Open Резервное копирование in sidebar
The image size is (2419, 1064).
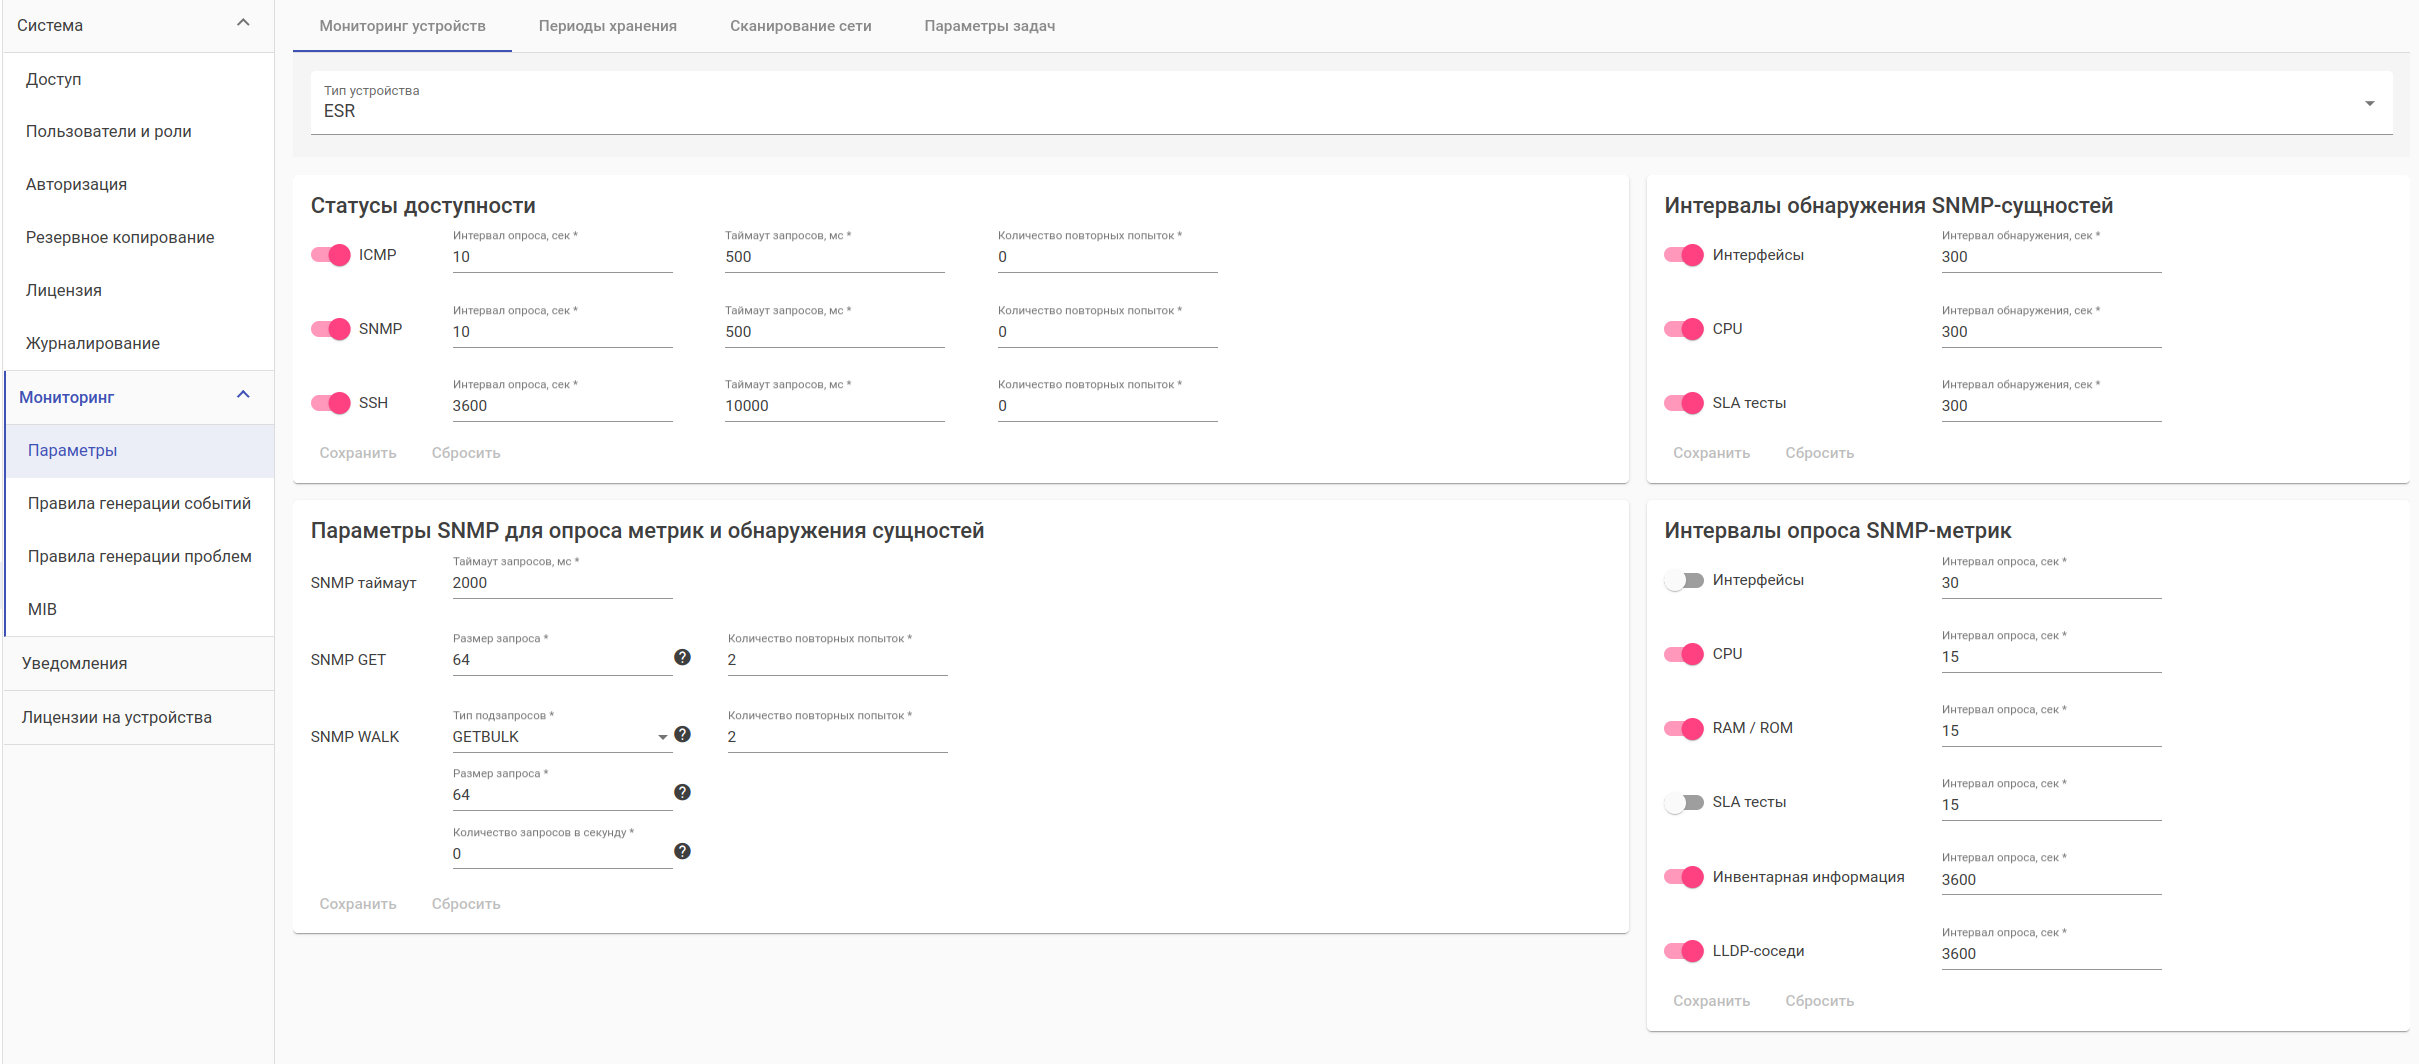pyautogui.click(x=120, y=237)
